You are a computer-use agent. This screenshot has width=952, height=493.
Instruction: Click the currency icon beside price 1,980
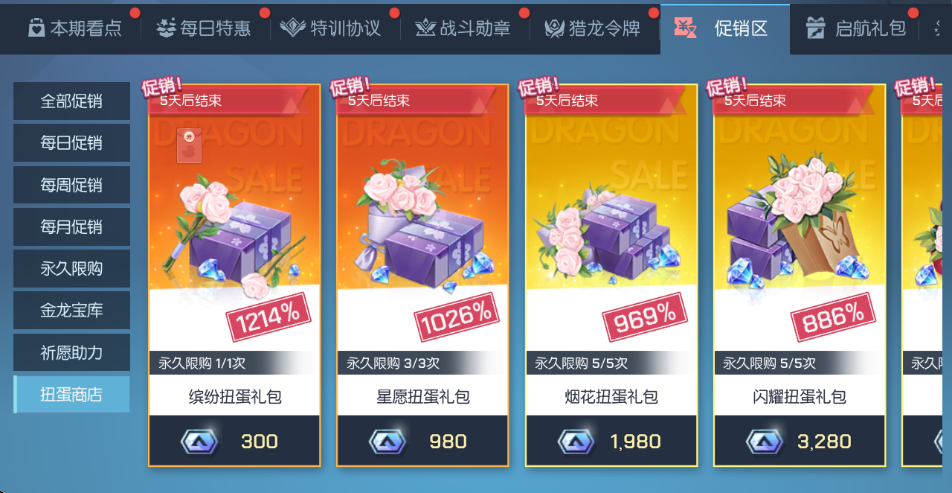[x=576, y=441]
